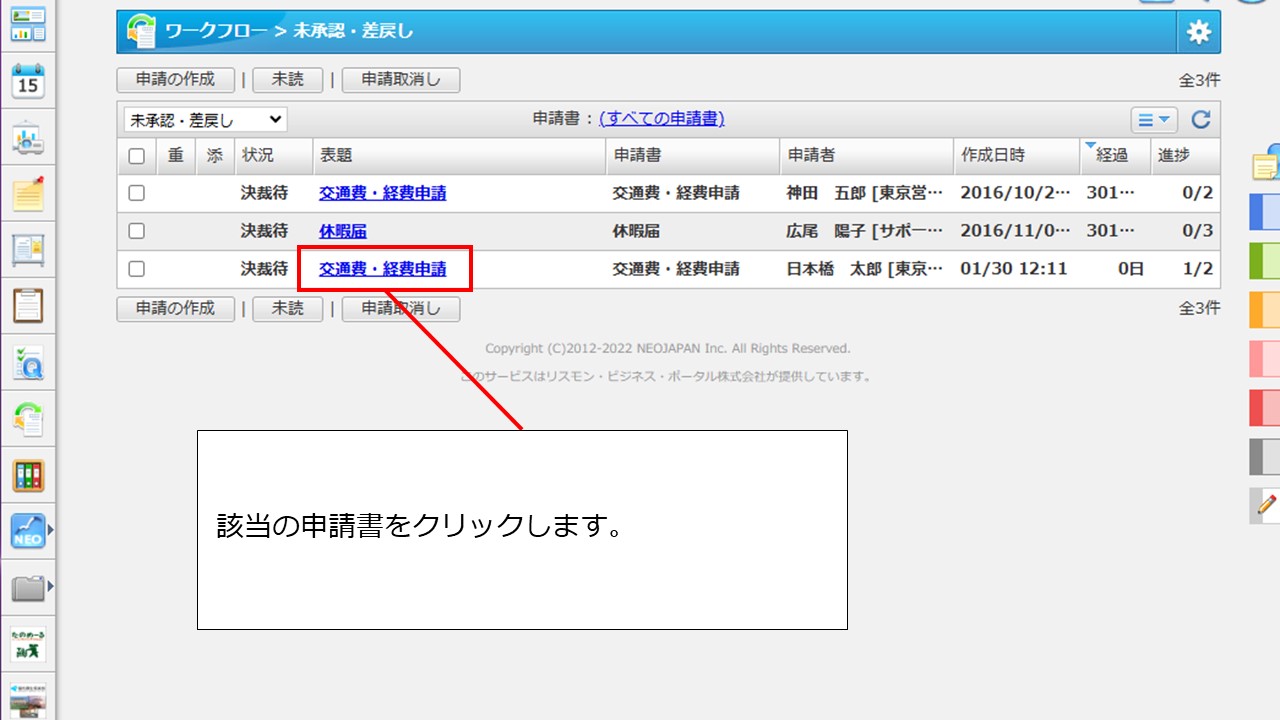Click the refresh list icon
Image resolution: width=1280 pixels, height=720 pixels.
point(1201,120)
